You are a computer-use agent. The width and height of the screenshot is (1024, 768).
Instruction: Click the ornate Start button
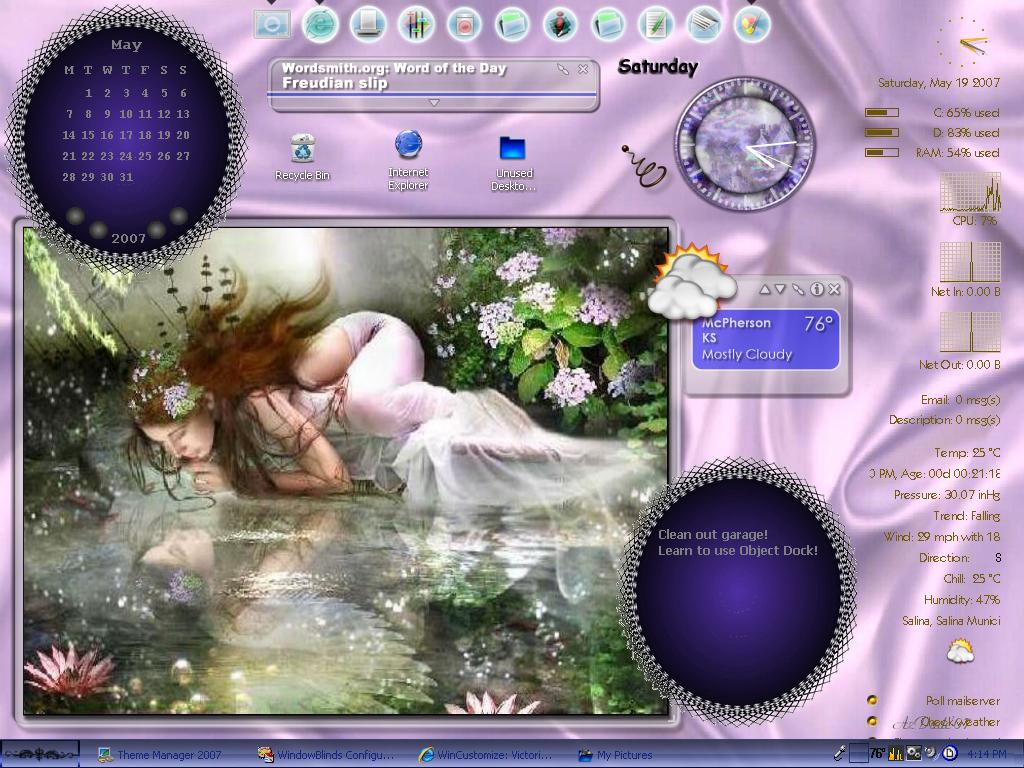(40, 754)
